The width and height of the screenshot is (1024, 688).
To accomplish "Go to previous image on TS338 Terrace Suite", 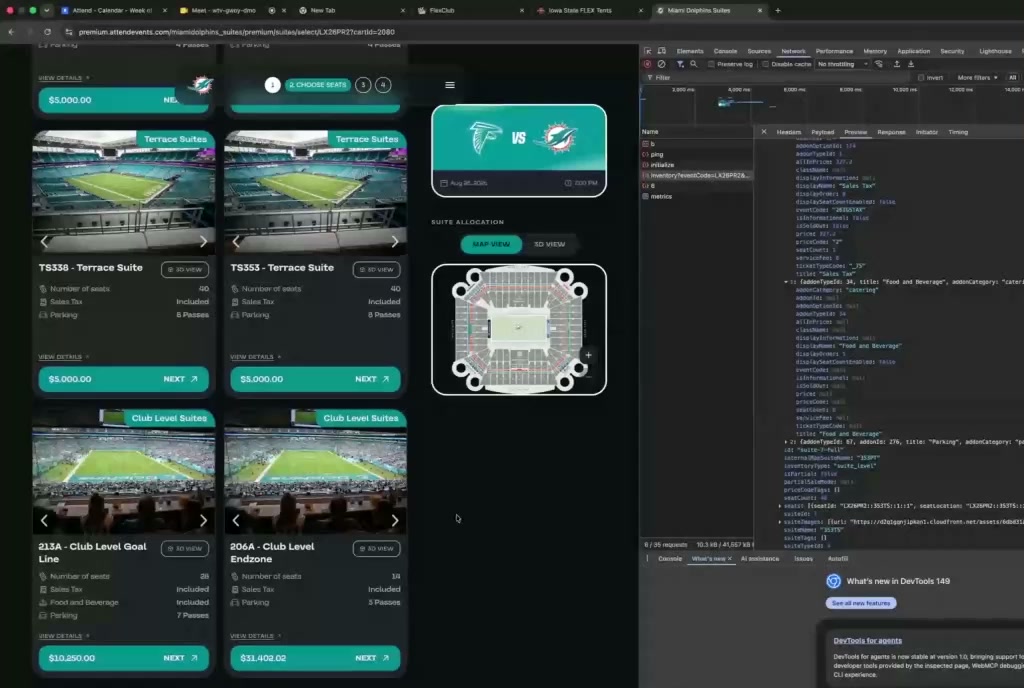I will click(44, 242).
